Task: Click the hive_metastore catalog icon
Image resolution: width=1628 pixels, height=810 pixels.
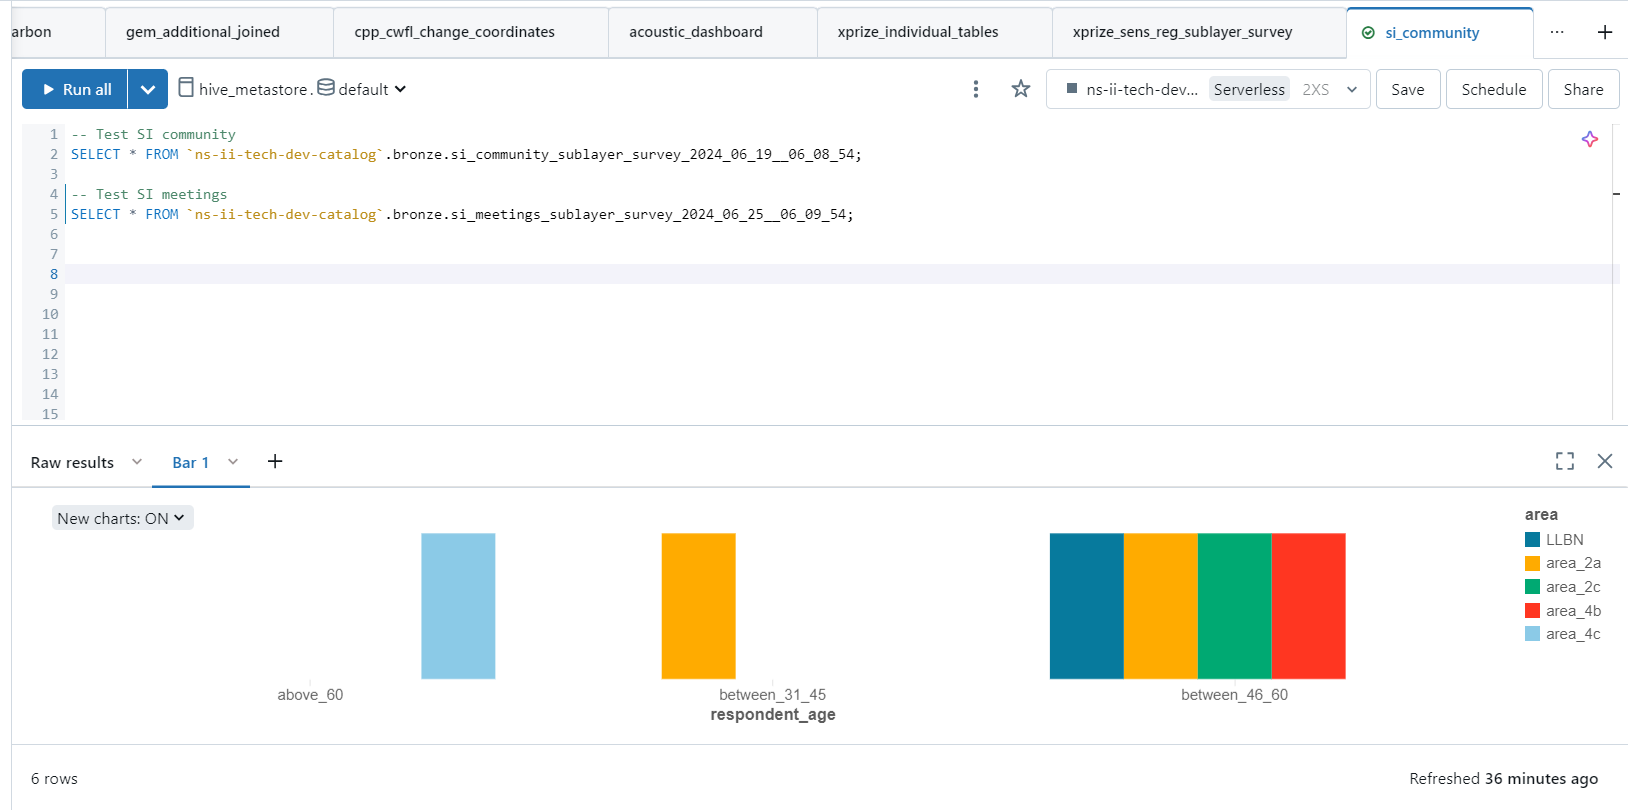Action: pos(186,88)
